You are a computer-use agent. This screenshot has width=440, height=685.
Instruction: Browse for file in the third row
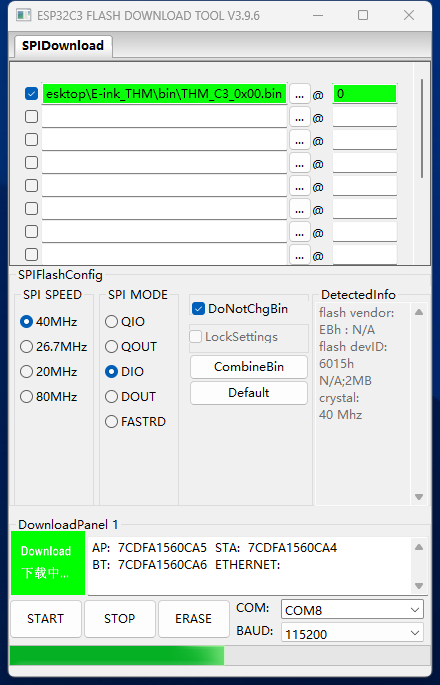tap(299, 140)
